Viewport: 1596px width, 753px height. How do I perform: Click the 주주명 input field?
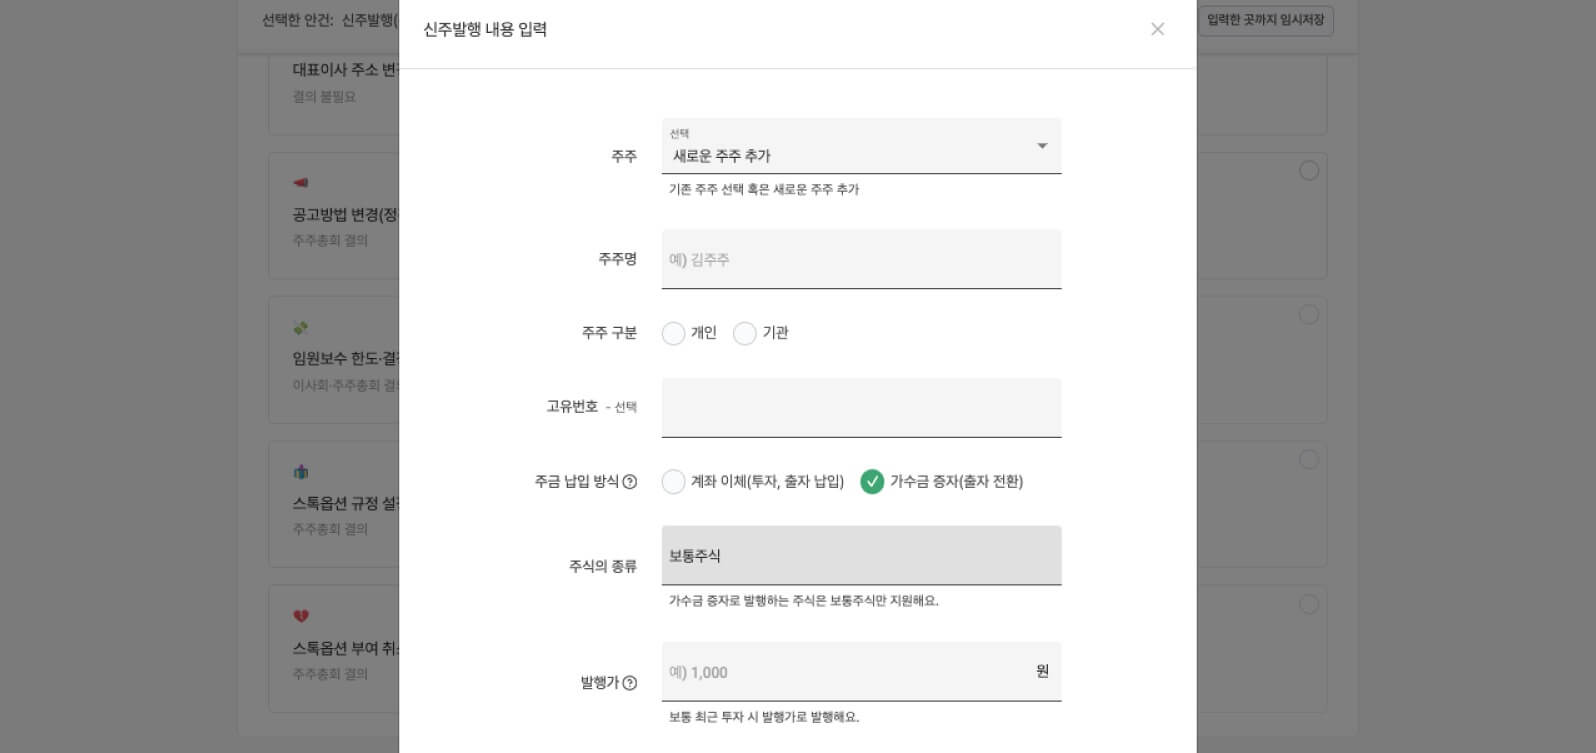tap(860, 260)
